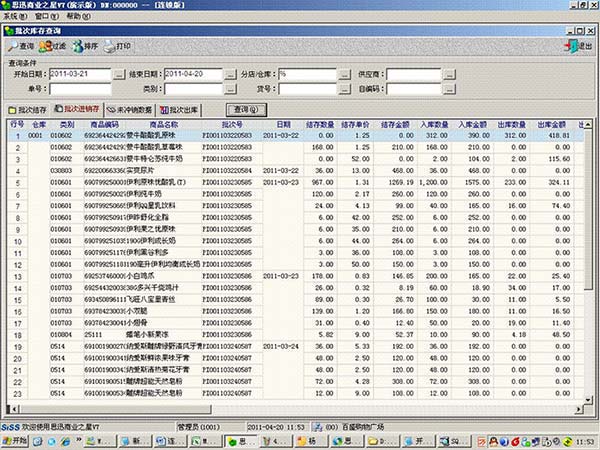Click the horizontal scrollbar thumb
Screen dimensions: 600x450
tap(114, 409)
